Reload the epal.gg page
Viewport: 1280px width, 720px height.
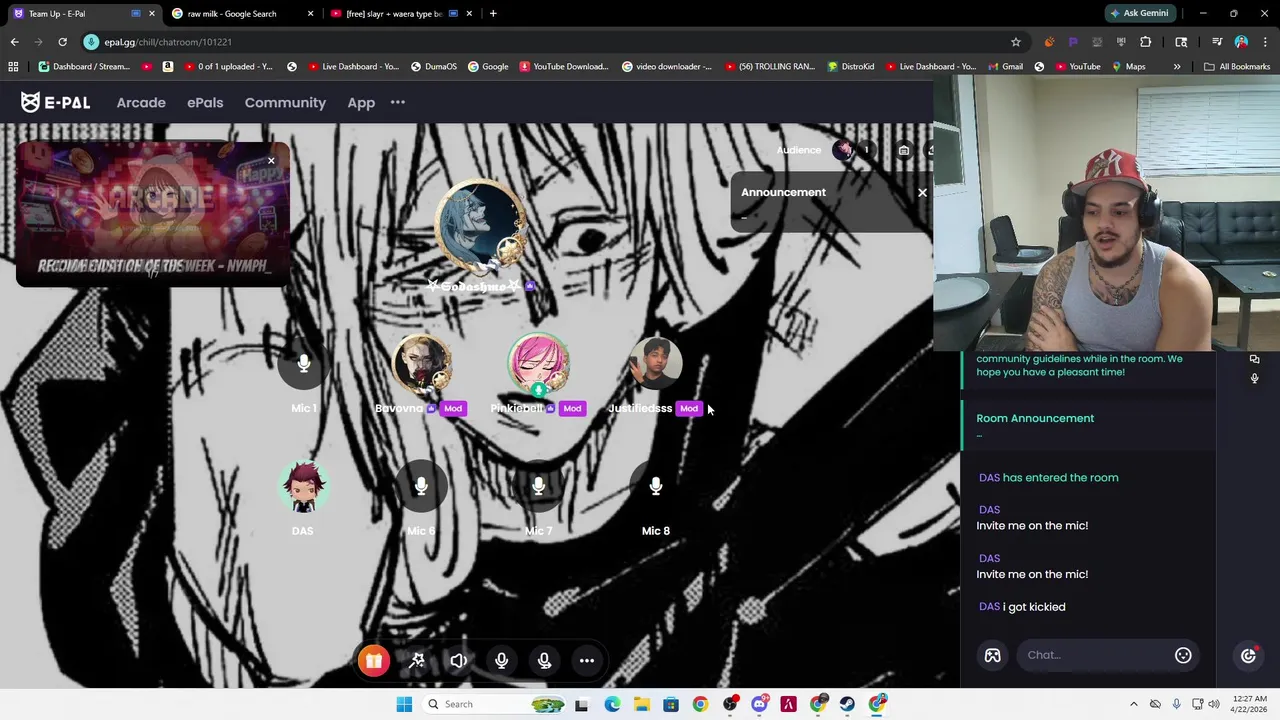[x=62, y=42]
